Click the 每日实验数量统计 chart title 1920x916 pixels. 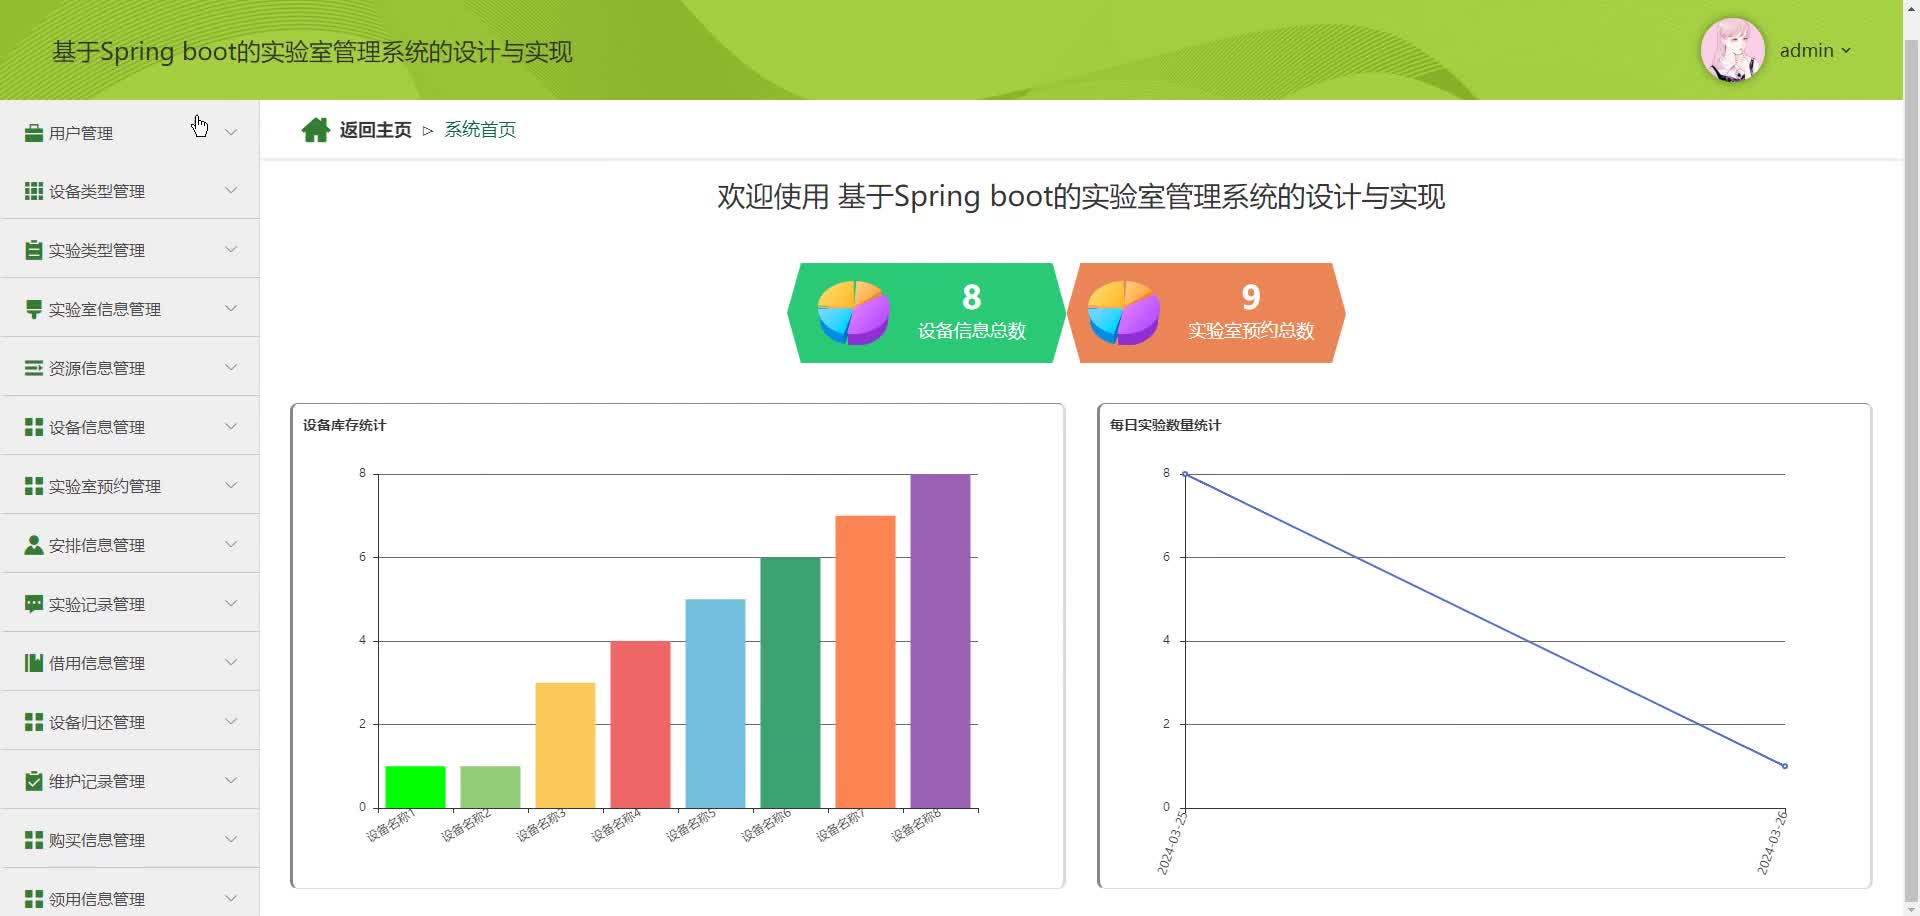click(1165, 425)
